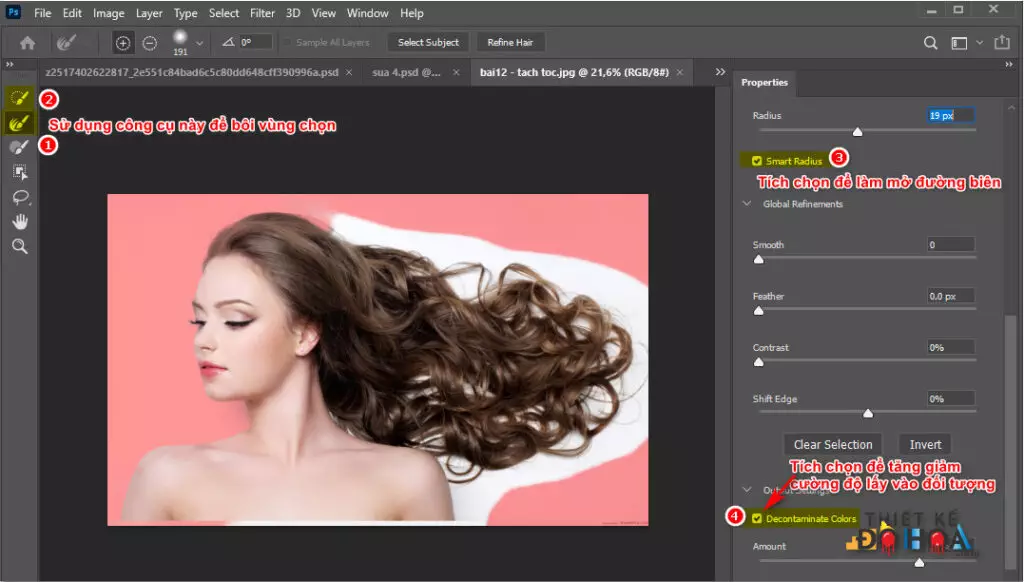Viewport: 1024px width, 582px height.
Task: Activate the Brush tool in the toolbar
Action: [20, 146]
